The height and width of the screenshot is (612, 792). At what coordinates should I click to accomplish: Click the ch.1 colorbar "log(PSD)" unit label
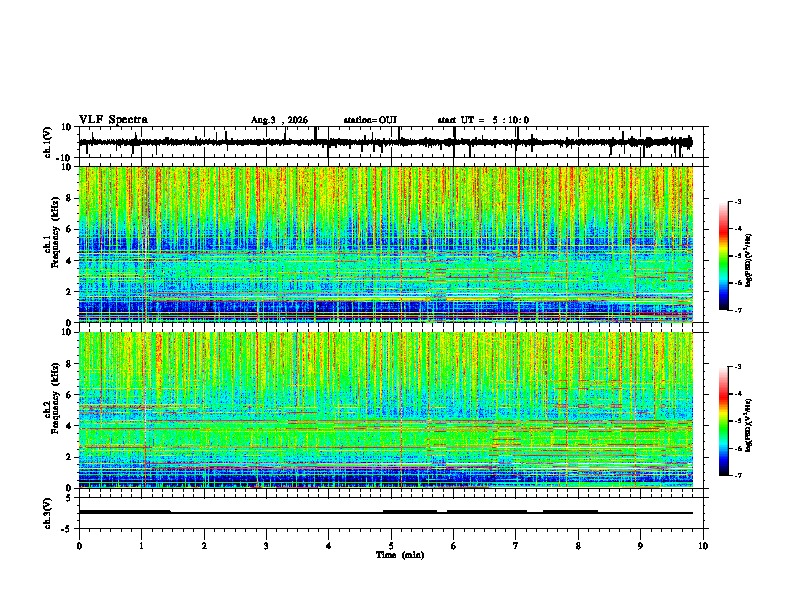[x=748, y=260]
